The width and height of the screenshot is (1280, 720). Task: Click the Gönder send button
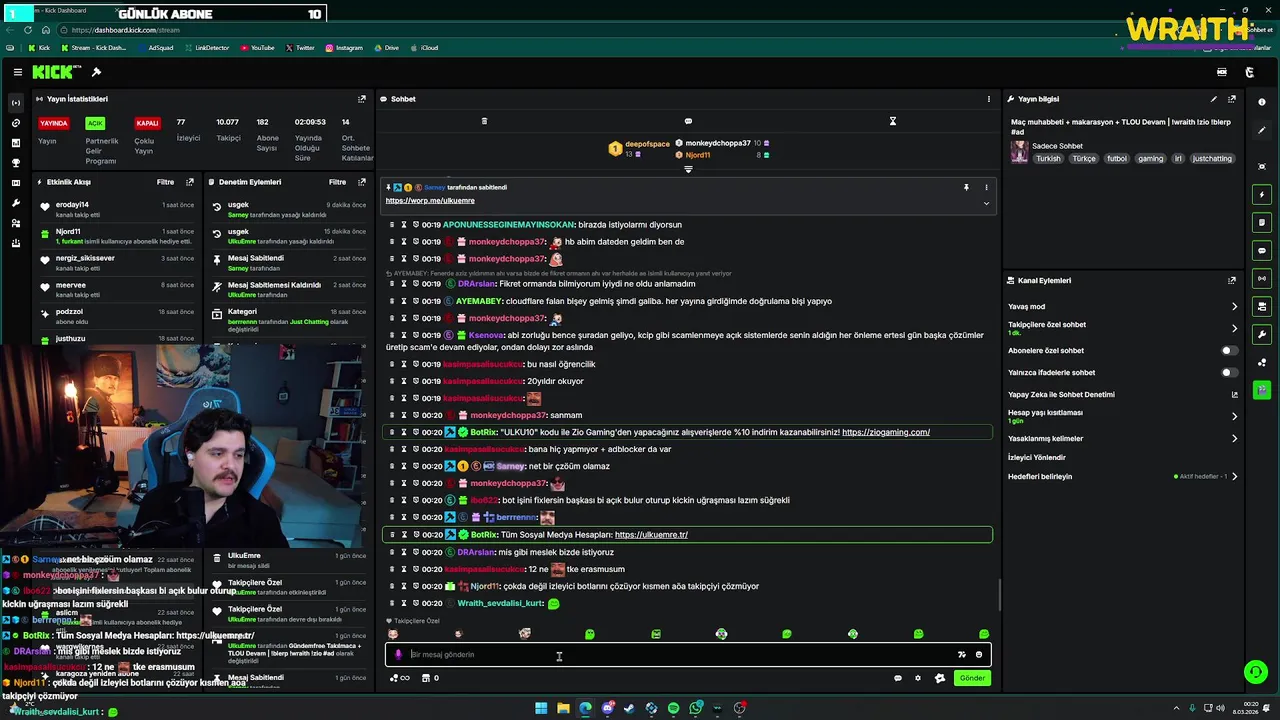pos(972,678)
